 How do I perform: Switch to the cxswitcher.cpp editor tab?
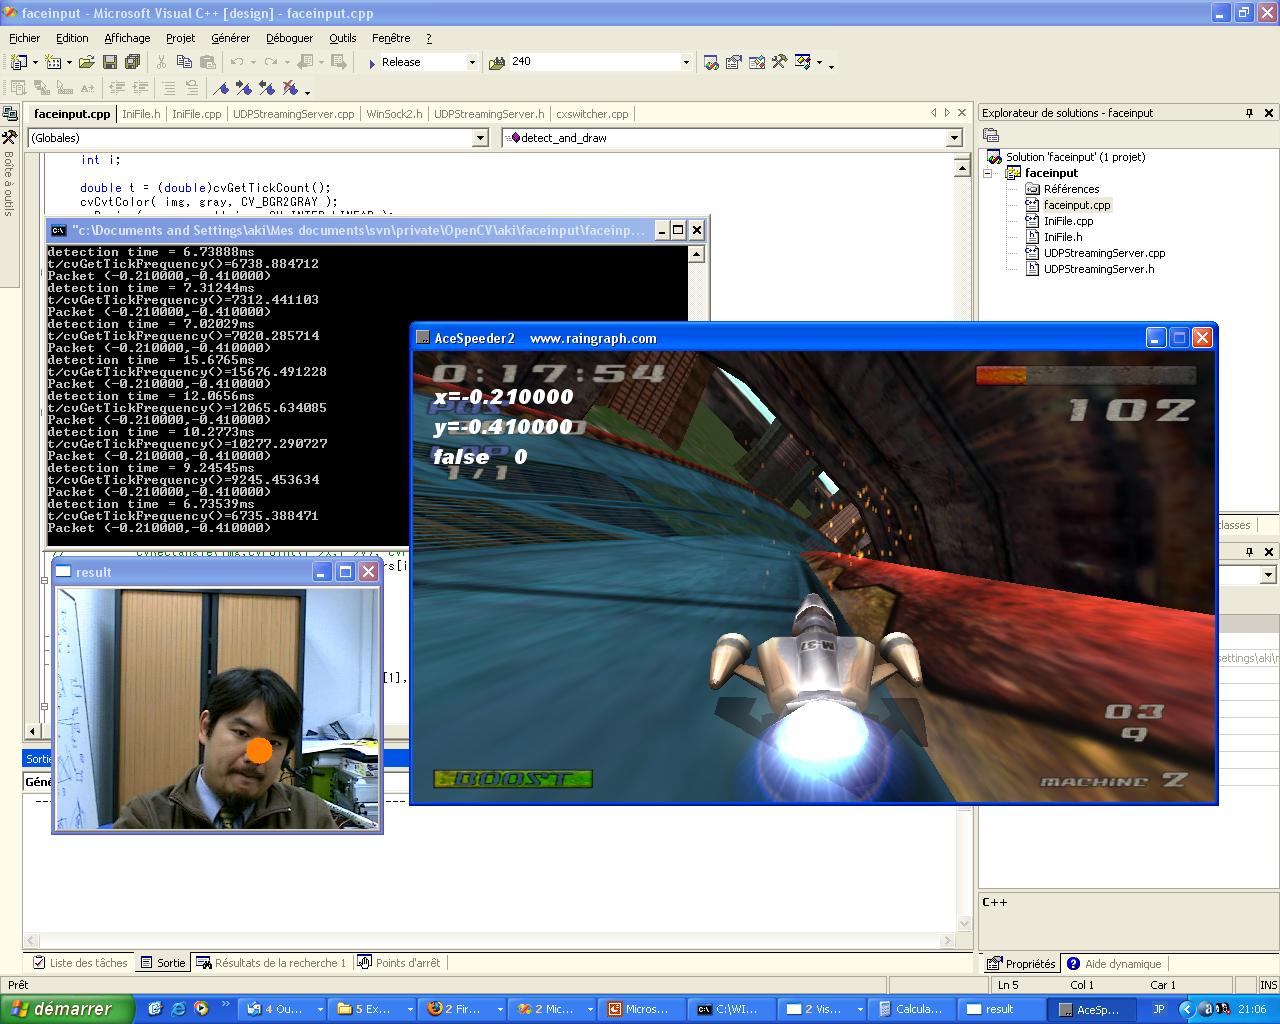coord(592,114)
